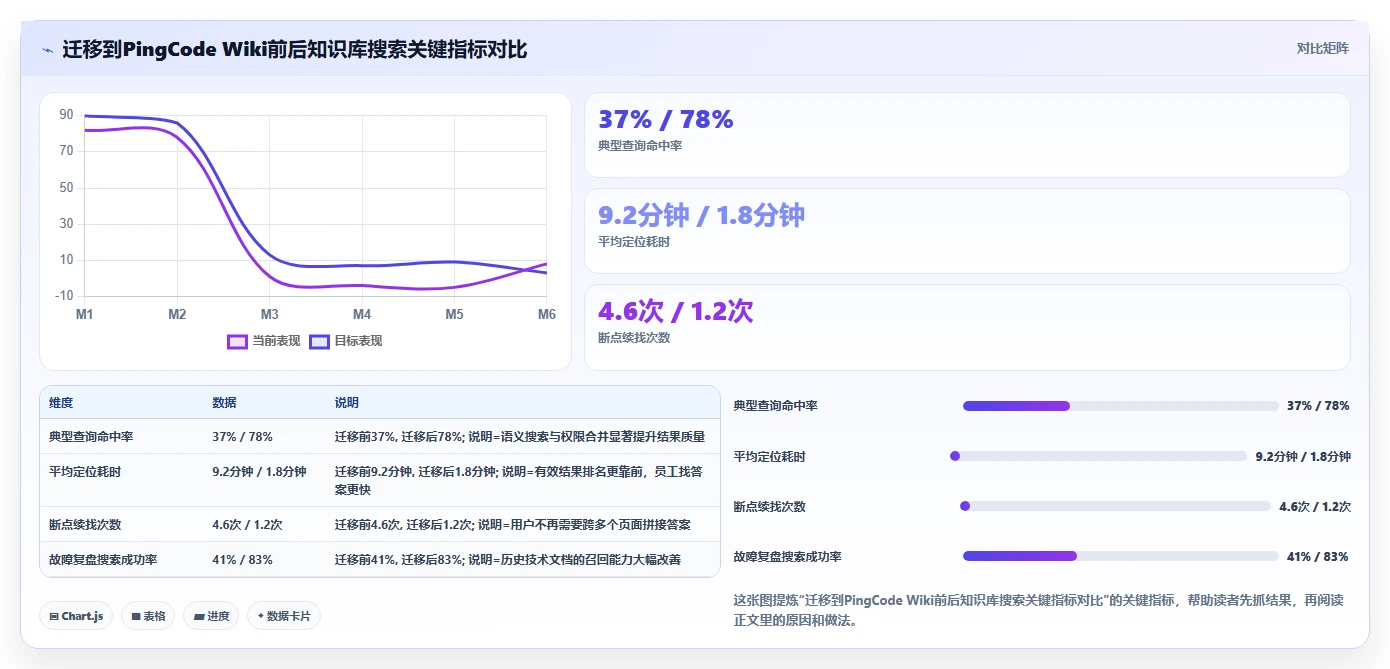Screen dimensions: 1390x669
Task: Click the -10 tick on the chart y-axis
Action: coord(65,296)
